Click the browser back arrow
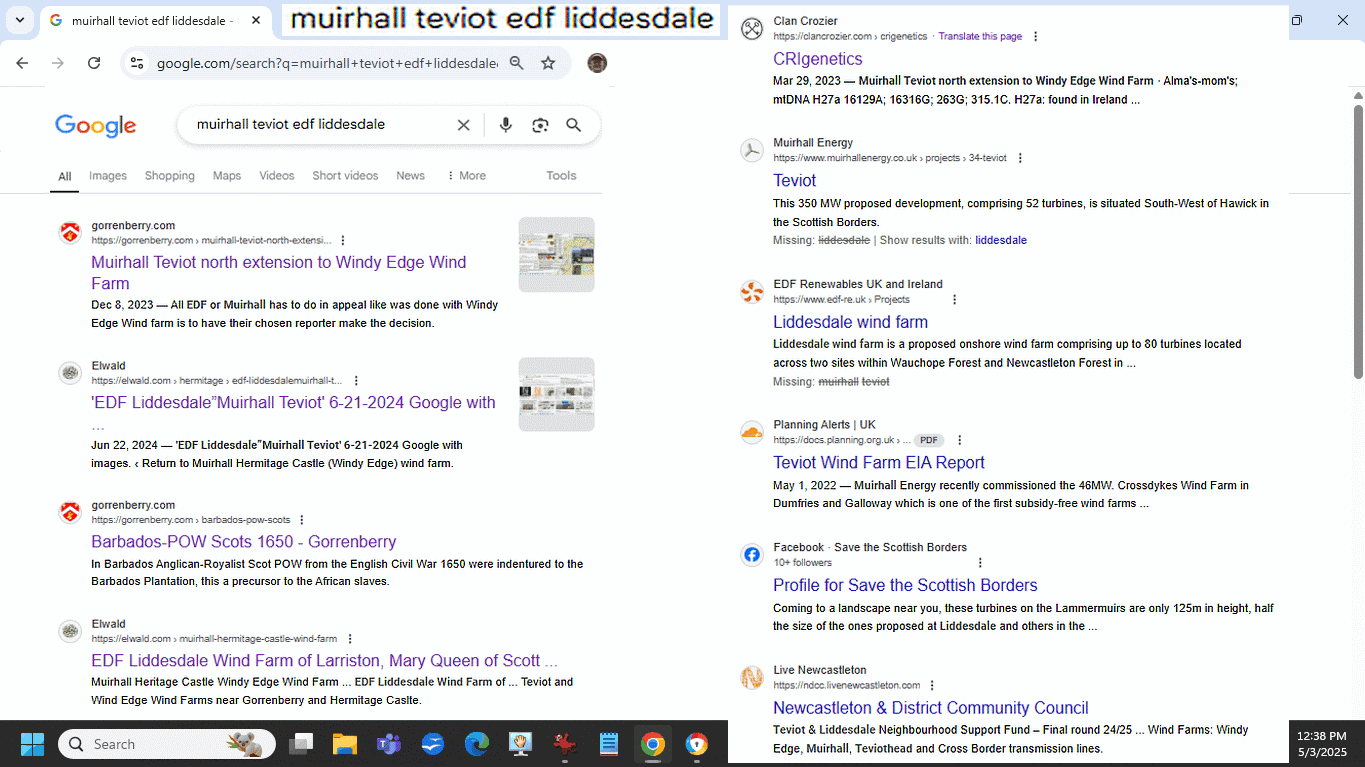The height and width of the screenshot is (767, 1365). coord(22,63)
